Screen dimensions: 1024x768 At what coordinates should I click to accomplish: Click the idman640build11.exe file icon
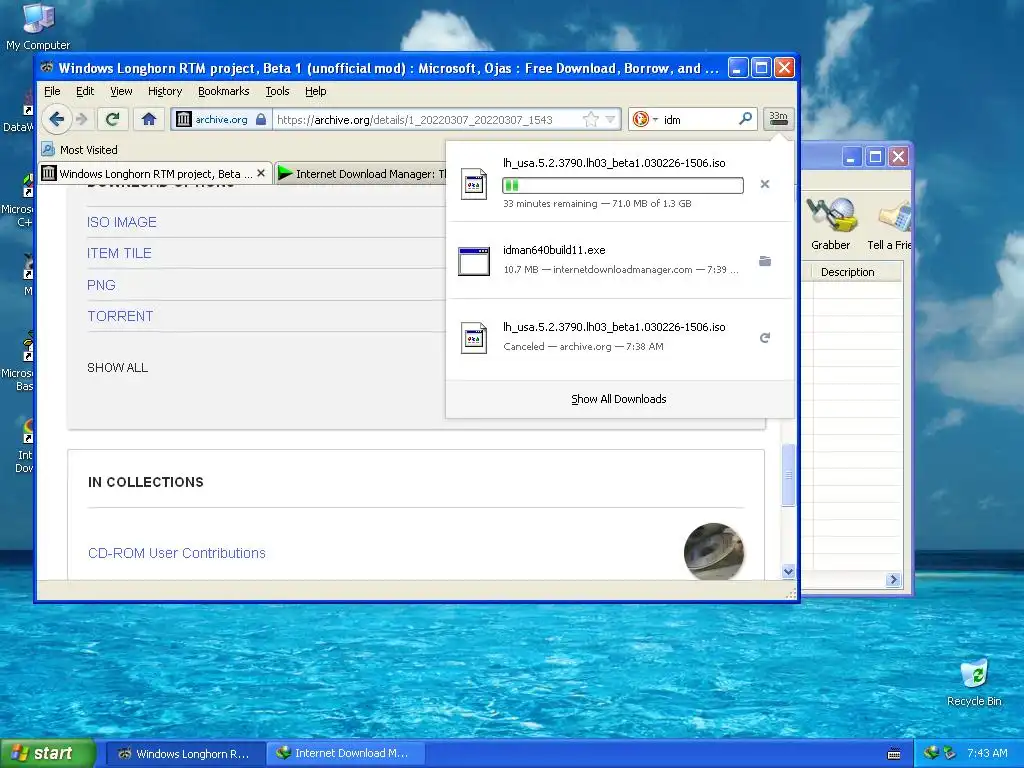pyautogui.click(x=474, y=261)
